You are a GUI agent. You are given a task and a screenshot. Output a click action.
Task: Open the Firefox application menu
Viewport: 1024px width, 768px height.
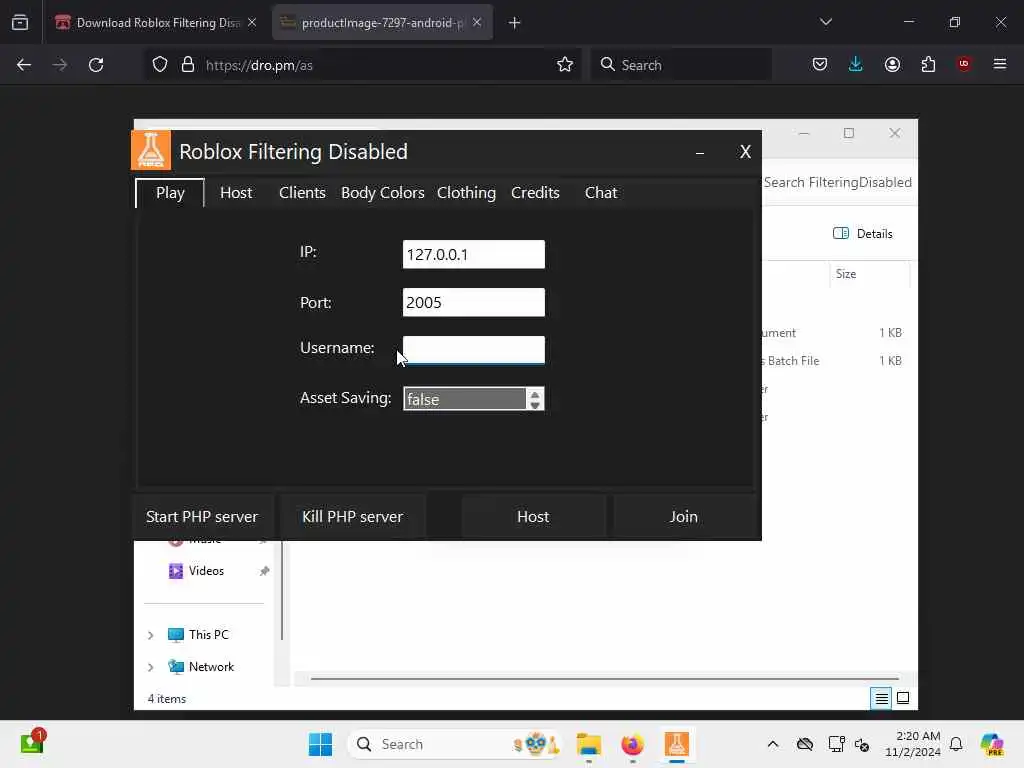click(1000, 64)
